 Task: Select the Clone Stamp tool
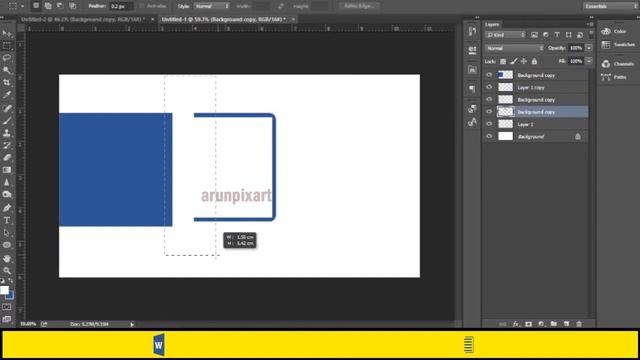[x=7, y=133]
